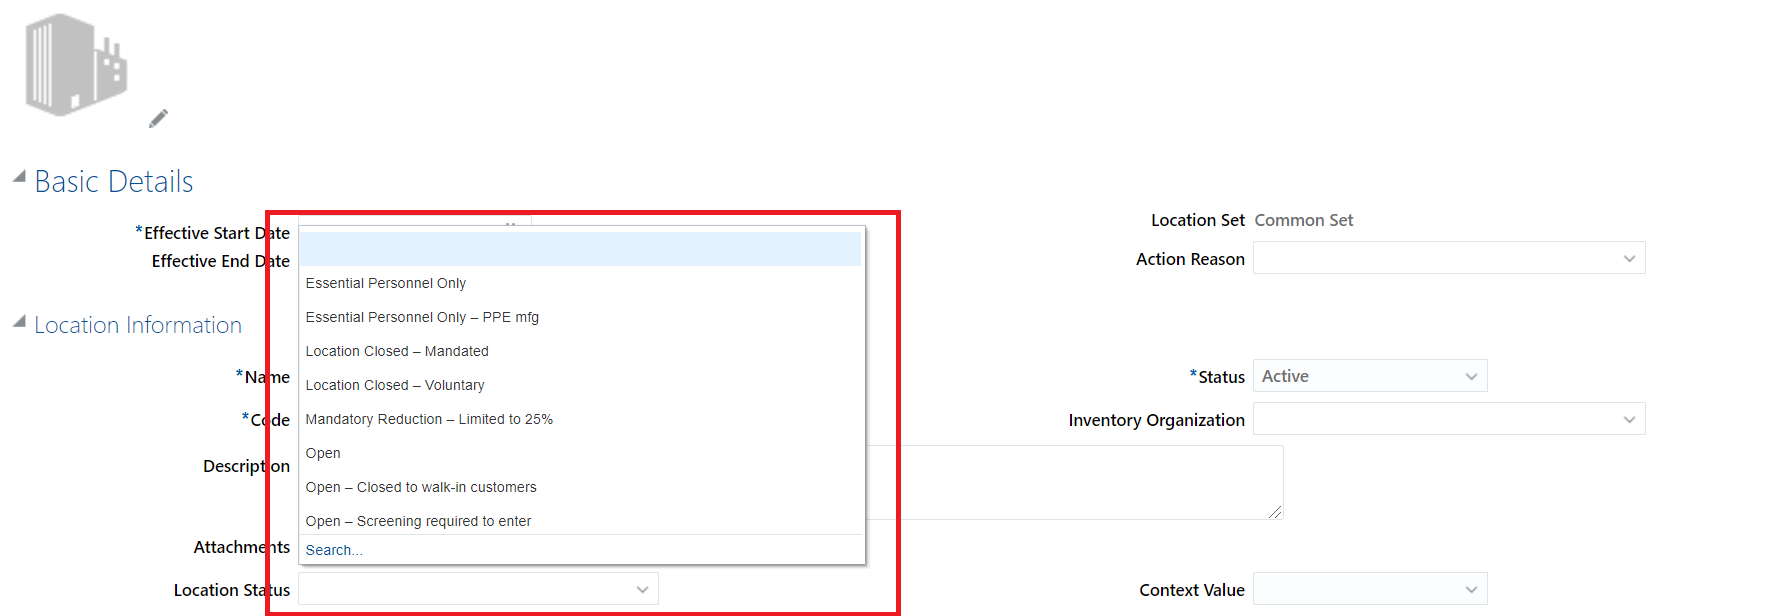Expand the Inventory Organization dropdown

tap(1628, 420)
